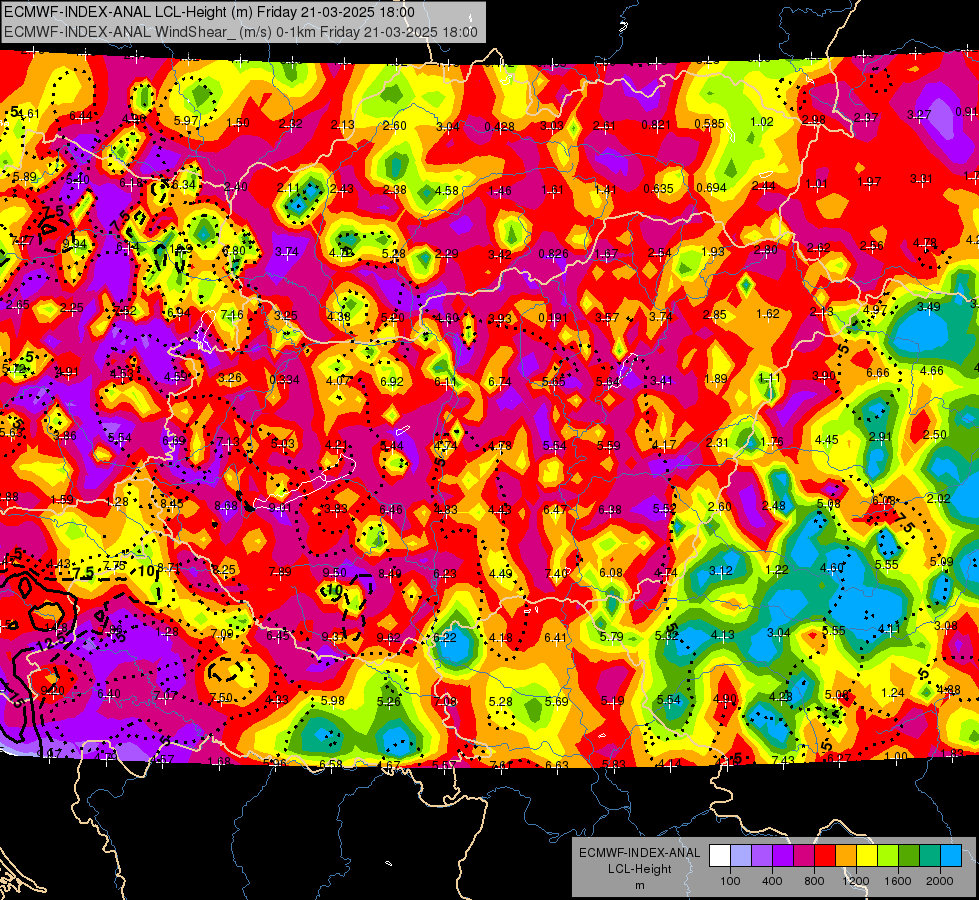
Task: Click legend tick label '2000'
Action: coord(940,881)
